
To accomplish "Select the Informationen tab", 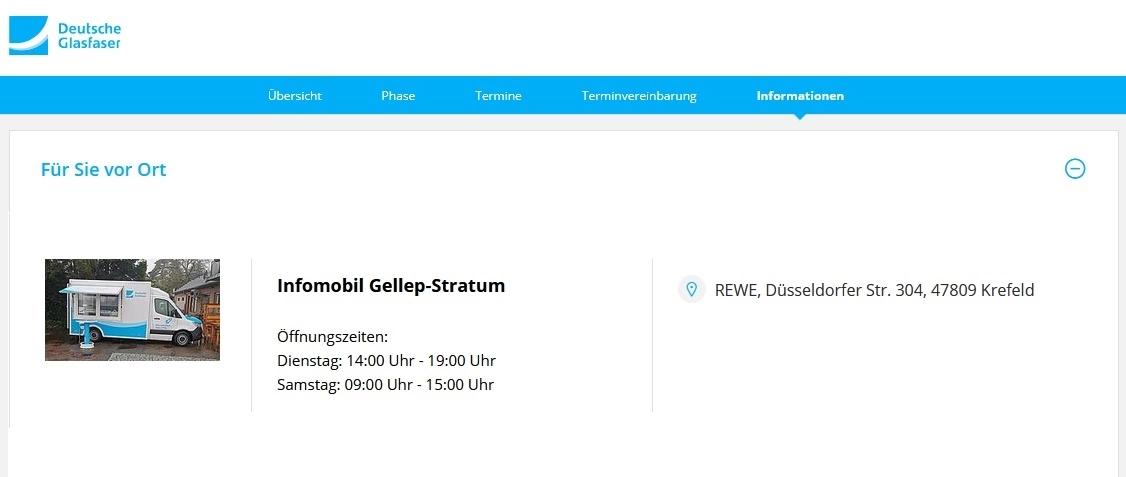I will click(800, 96).
